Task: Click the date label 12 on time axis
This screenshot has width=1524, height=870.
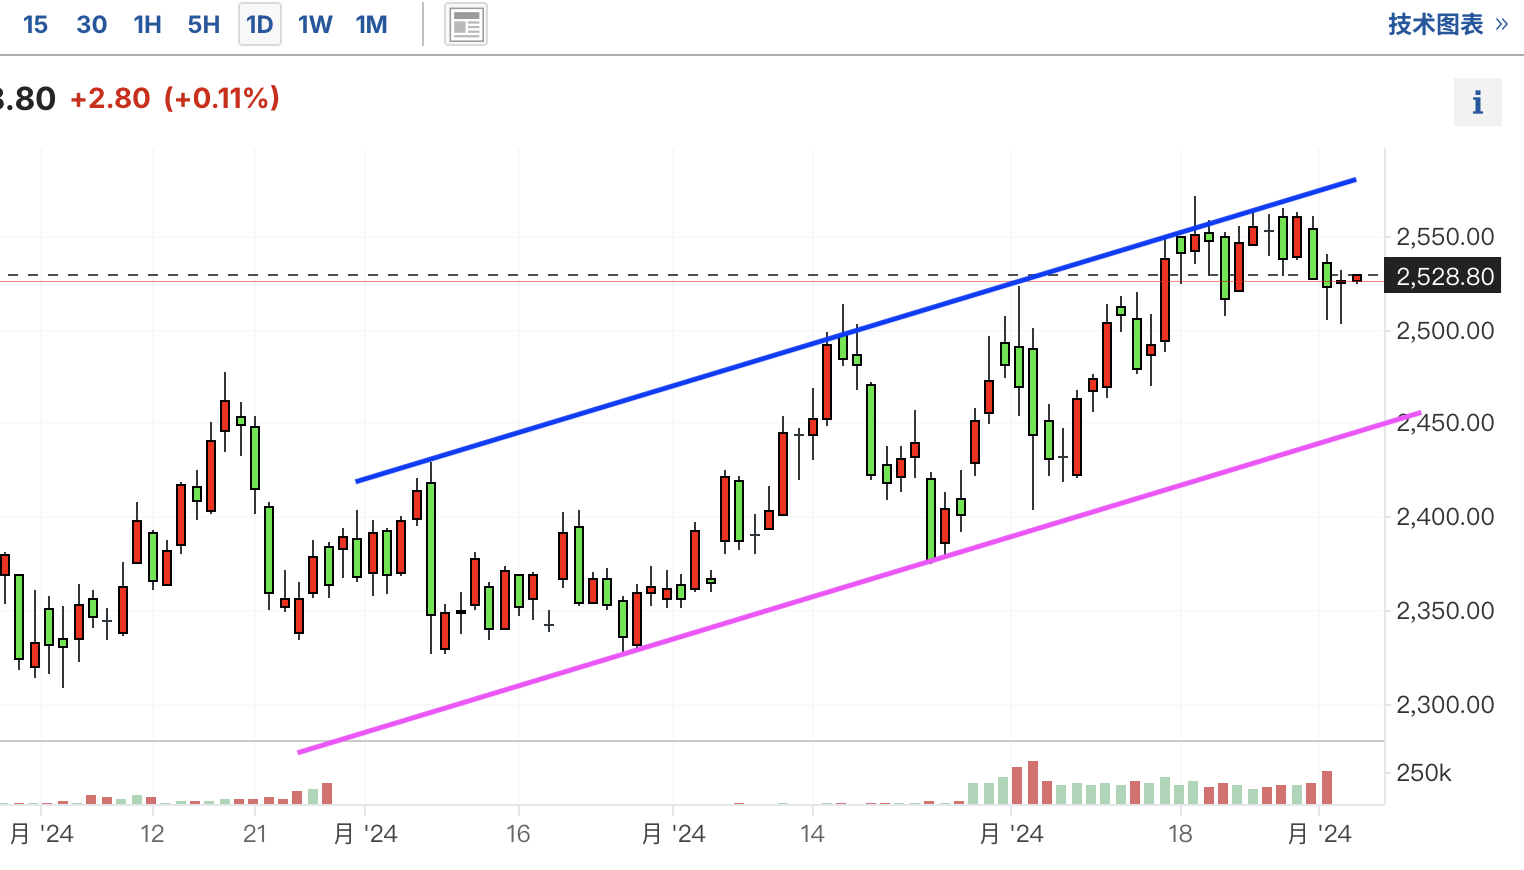Action: coord(152,834)
